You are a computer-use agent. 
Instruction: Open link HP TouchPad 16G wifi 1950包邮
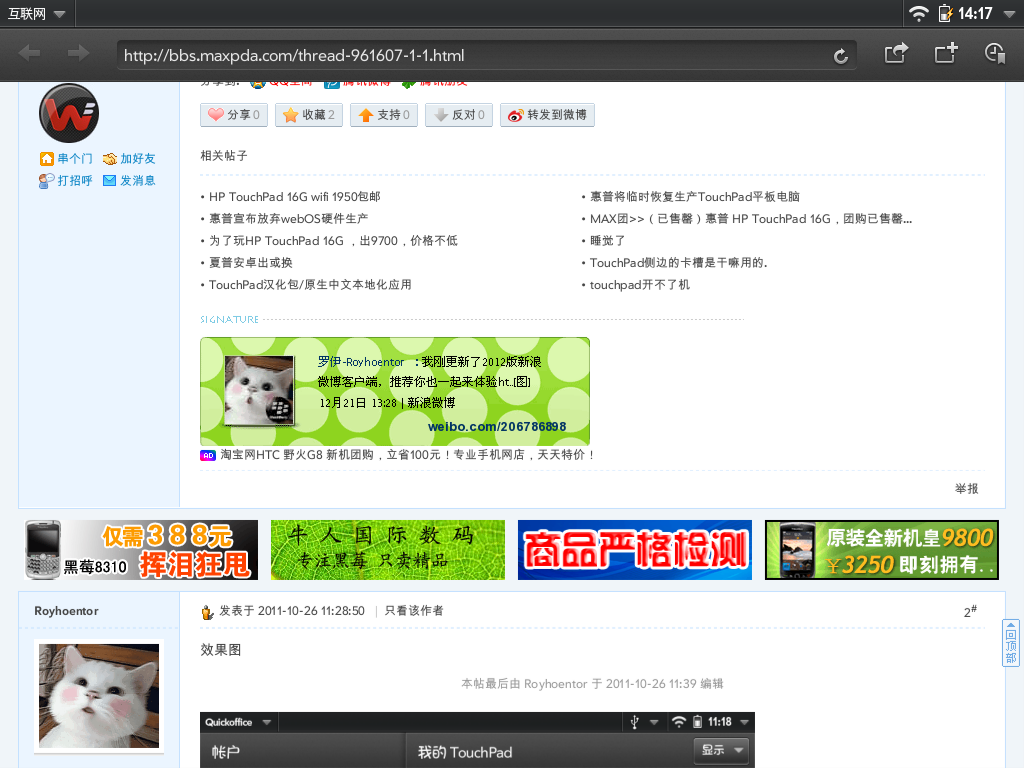[x=295, y=197]
